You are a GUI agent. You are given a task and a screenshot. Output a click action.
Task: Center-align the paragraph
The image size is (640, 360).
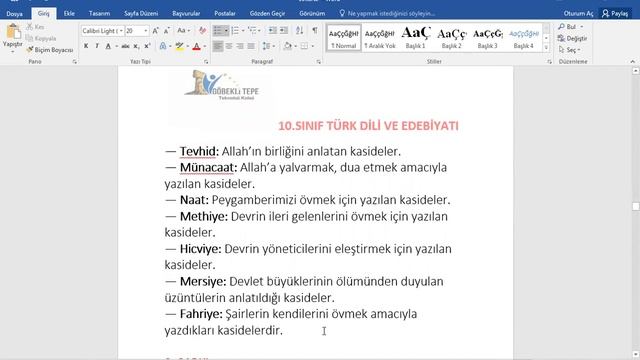229,46
